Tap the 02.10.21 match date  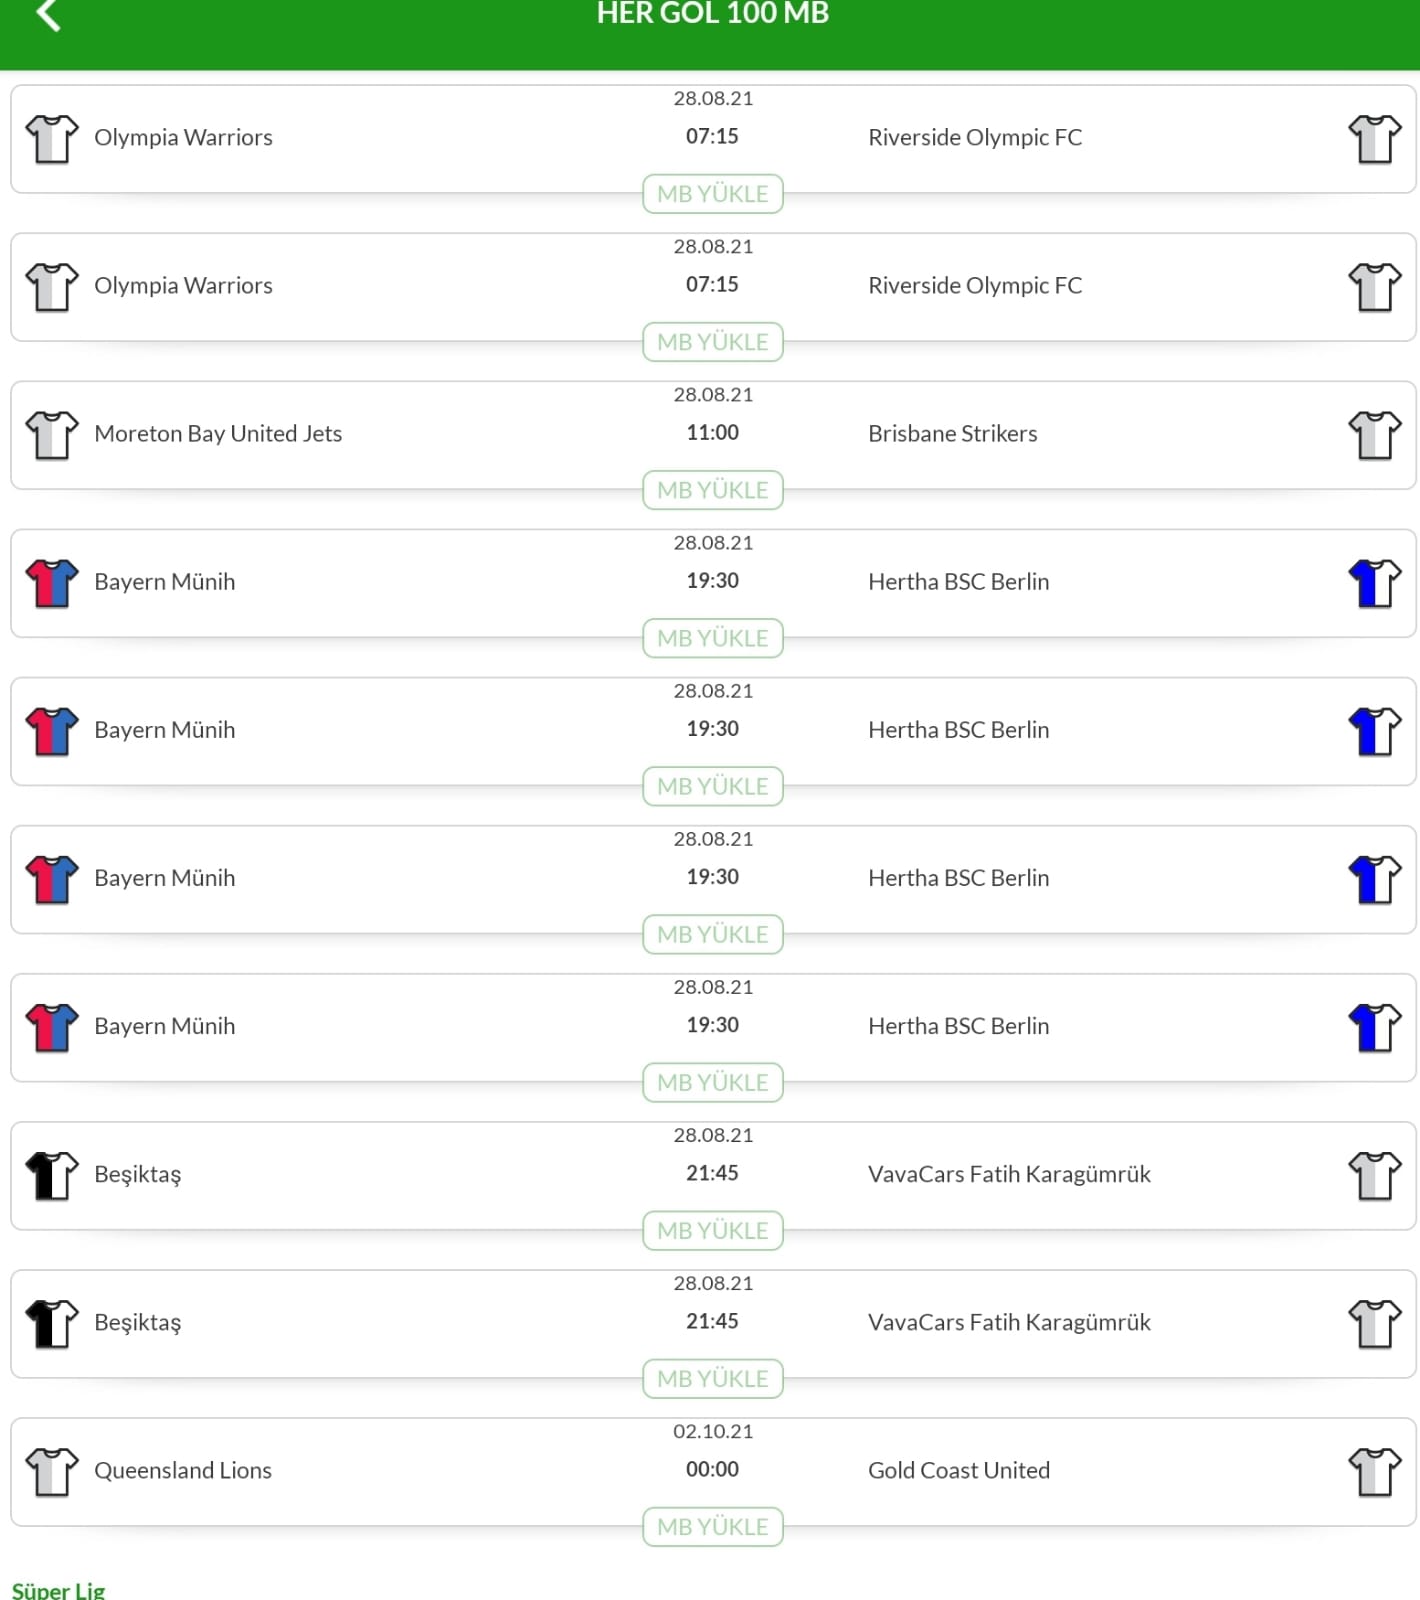tap(713, 1431)
